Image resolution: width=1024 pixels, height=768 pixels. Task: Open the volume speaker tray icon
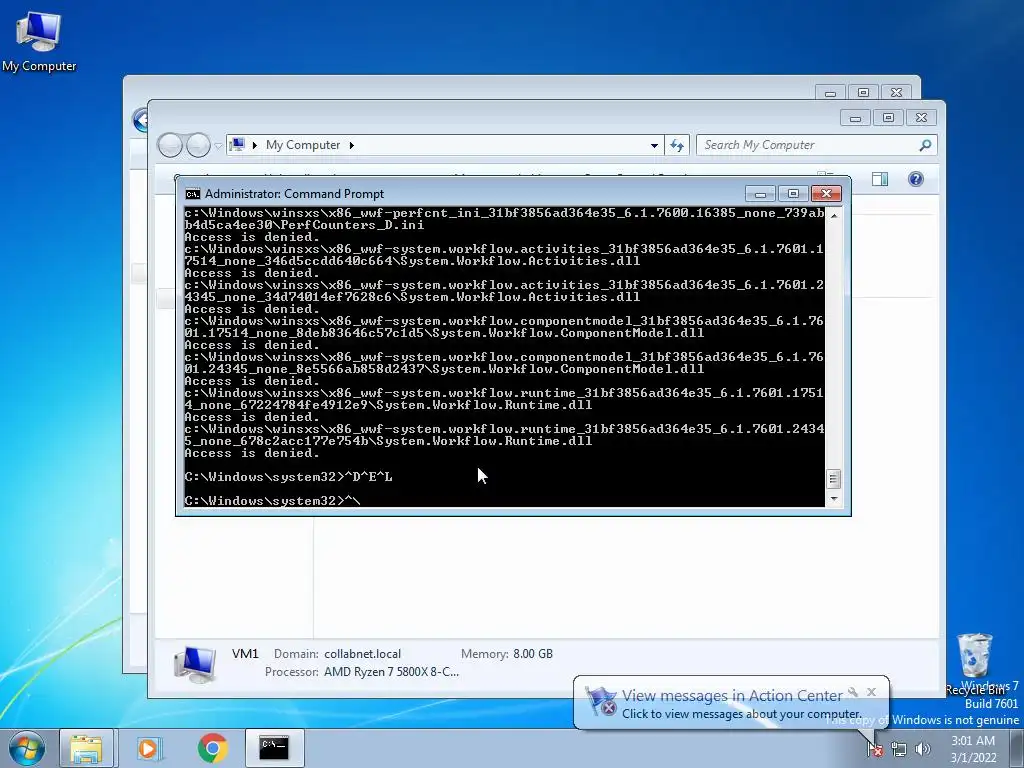coord(923,749)
